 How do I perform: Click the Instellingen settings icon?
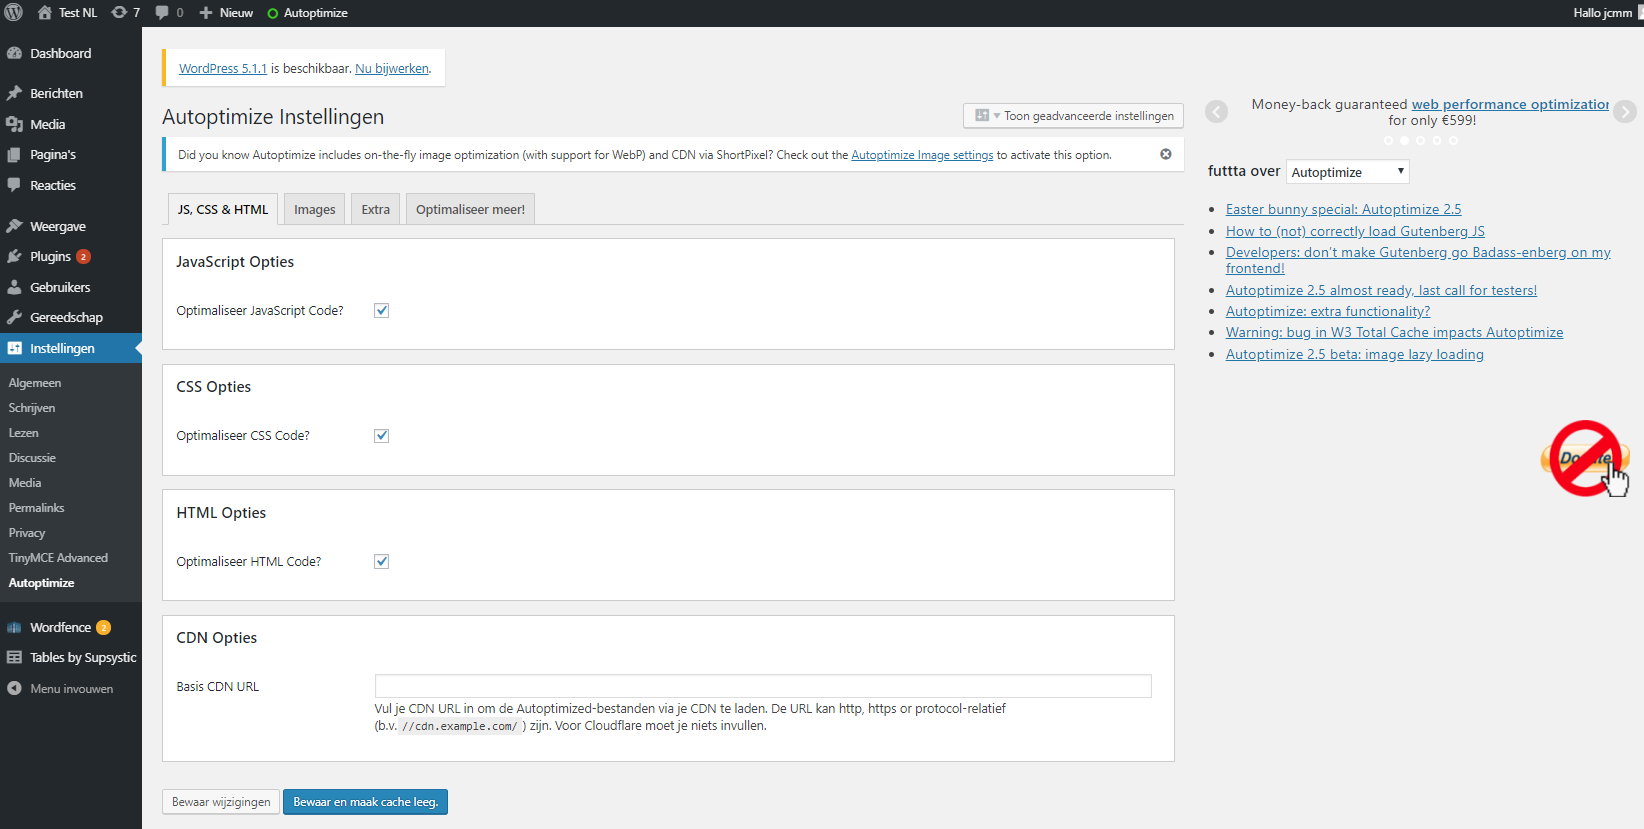tap(14, 348)
